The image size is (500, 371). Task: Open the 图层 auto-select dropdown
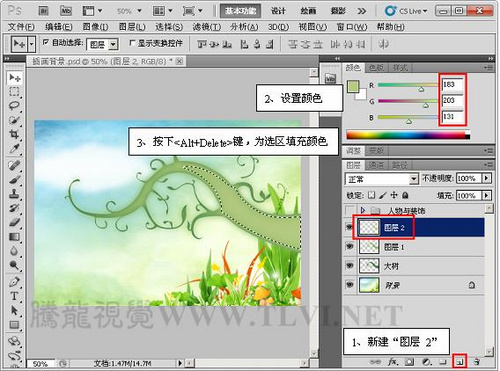114,44
